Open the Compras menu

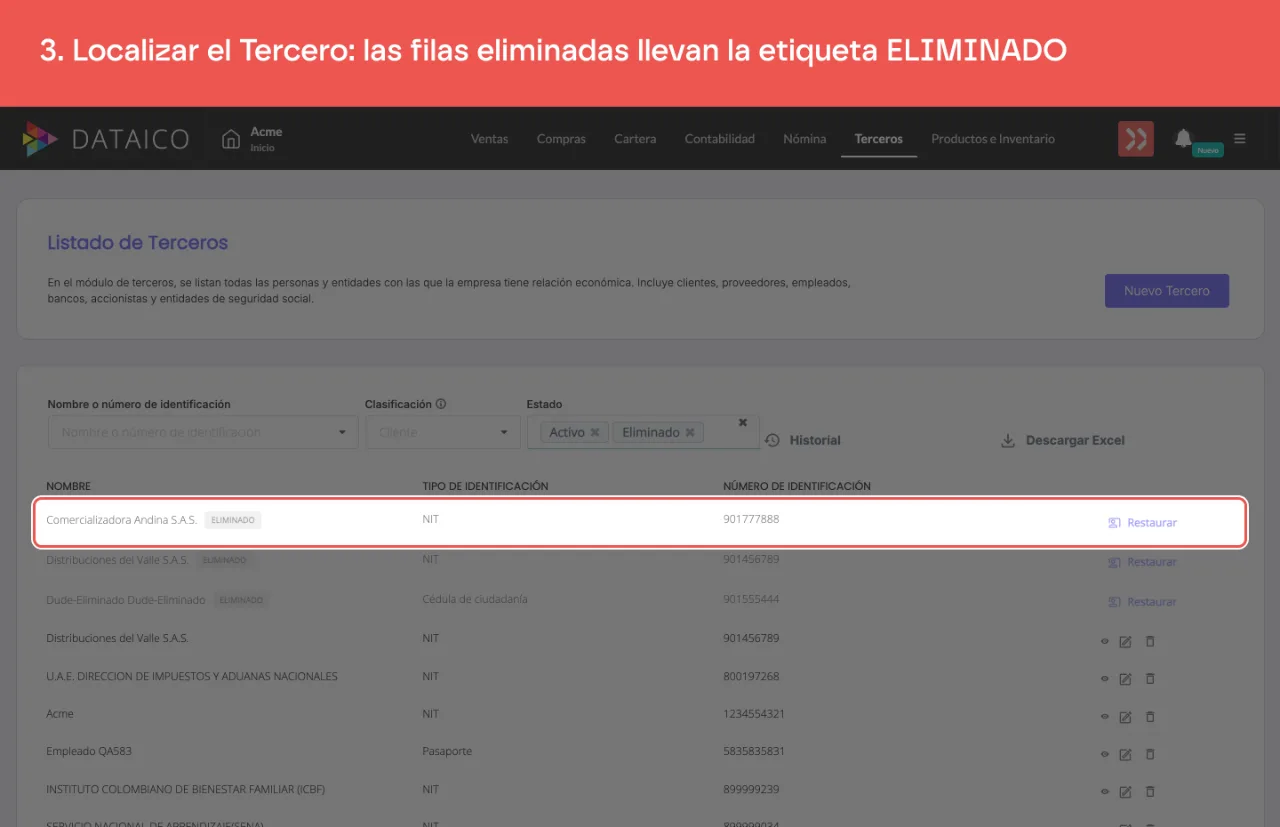pos(561,139)
